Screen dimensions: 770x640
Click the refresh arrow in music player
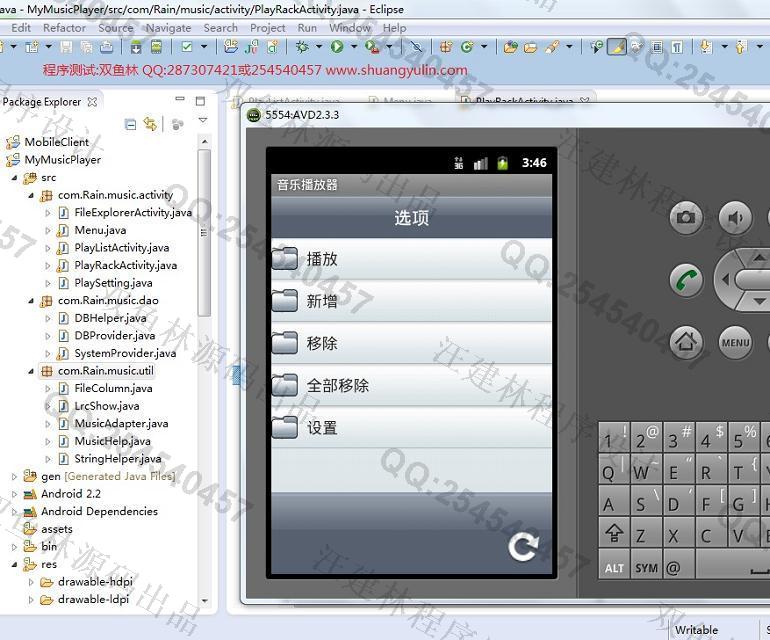tap(523, 547)
